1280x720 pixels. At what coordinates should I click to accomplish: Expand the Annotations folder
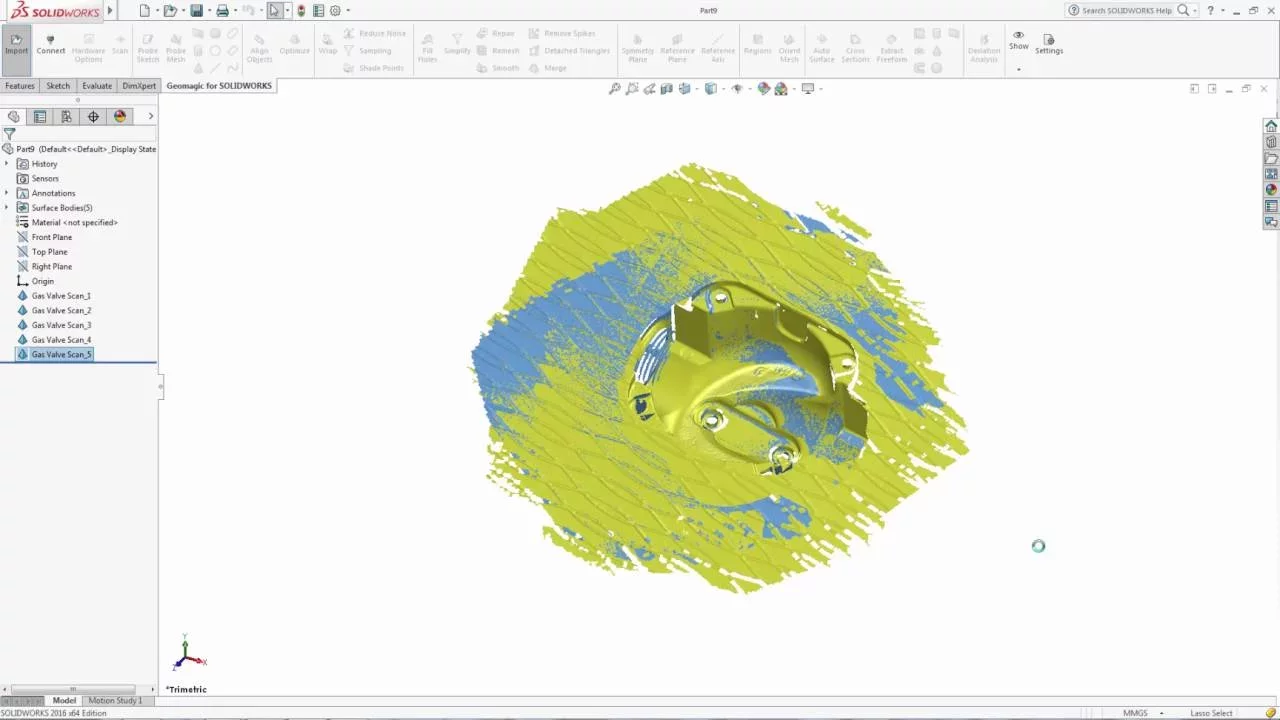(x=7, y=193)
